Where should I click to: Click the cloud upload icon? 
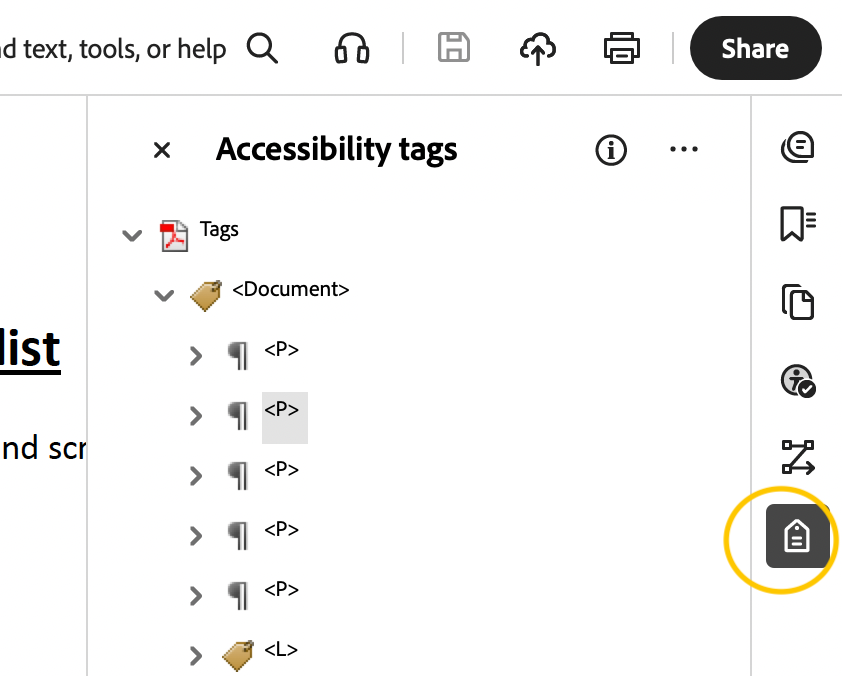[537, 48]
